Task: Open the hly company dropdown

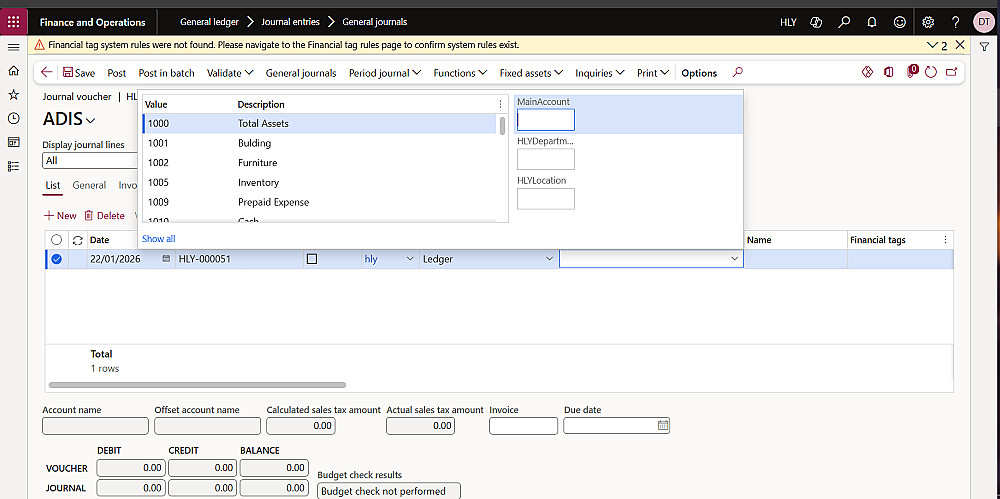Action: point(407,259)
